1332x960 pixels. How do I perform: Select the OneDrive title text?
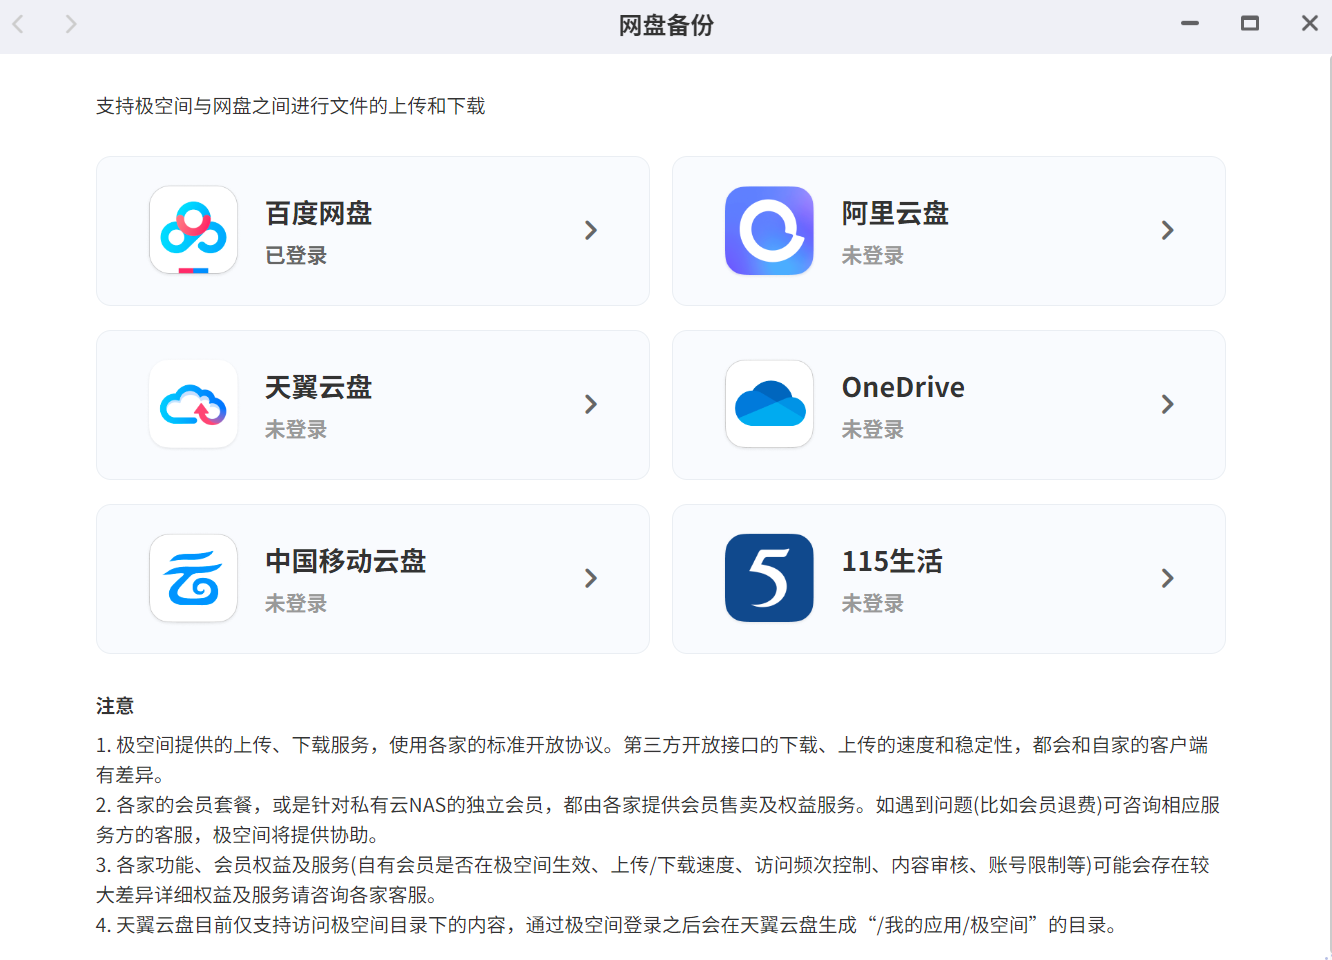coord(903,388)
